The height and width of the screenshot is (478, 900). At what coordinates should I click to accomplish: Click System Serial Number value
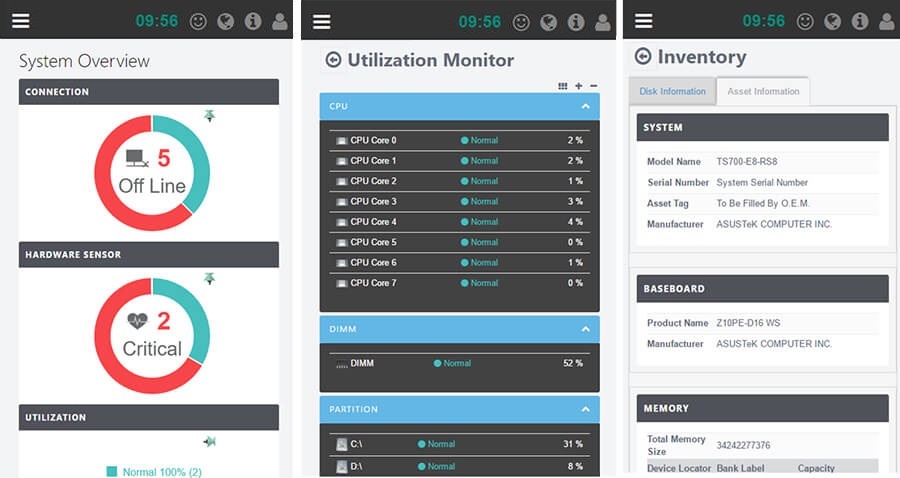point(762,182)
